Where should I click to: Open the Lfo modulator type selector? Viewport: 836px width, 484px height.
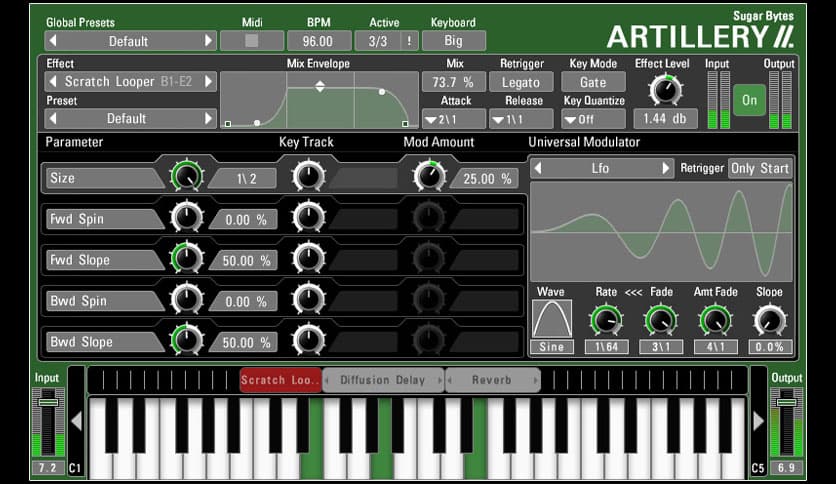601,168
